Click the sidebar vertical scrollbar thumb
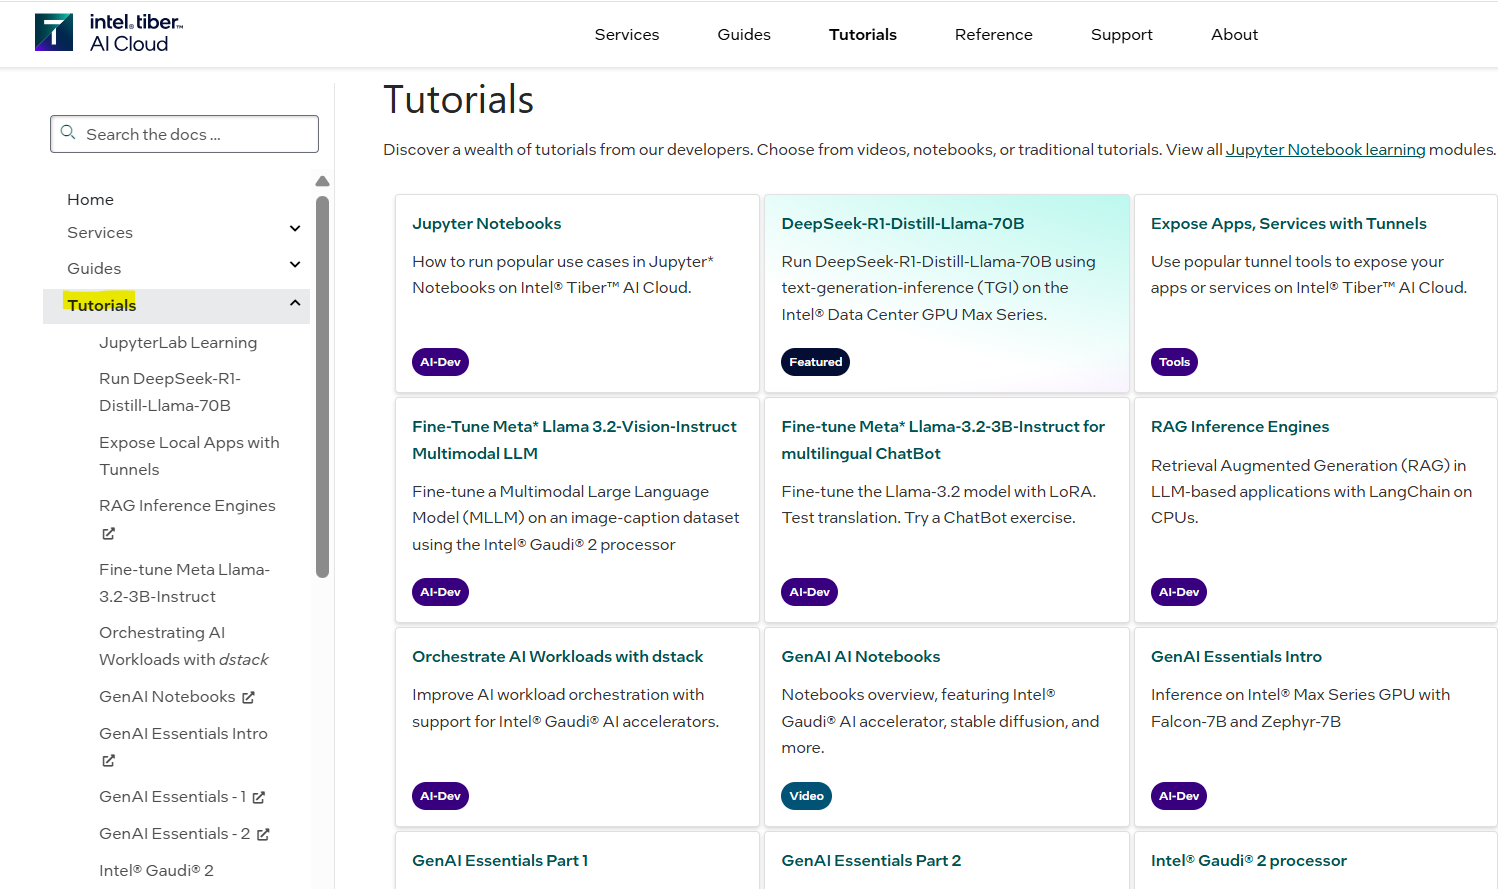 (322, 387)
